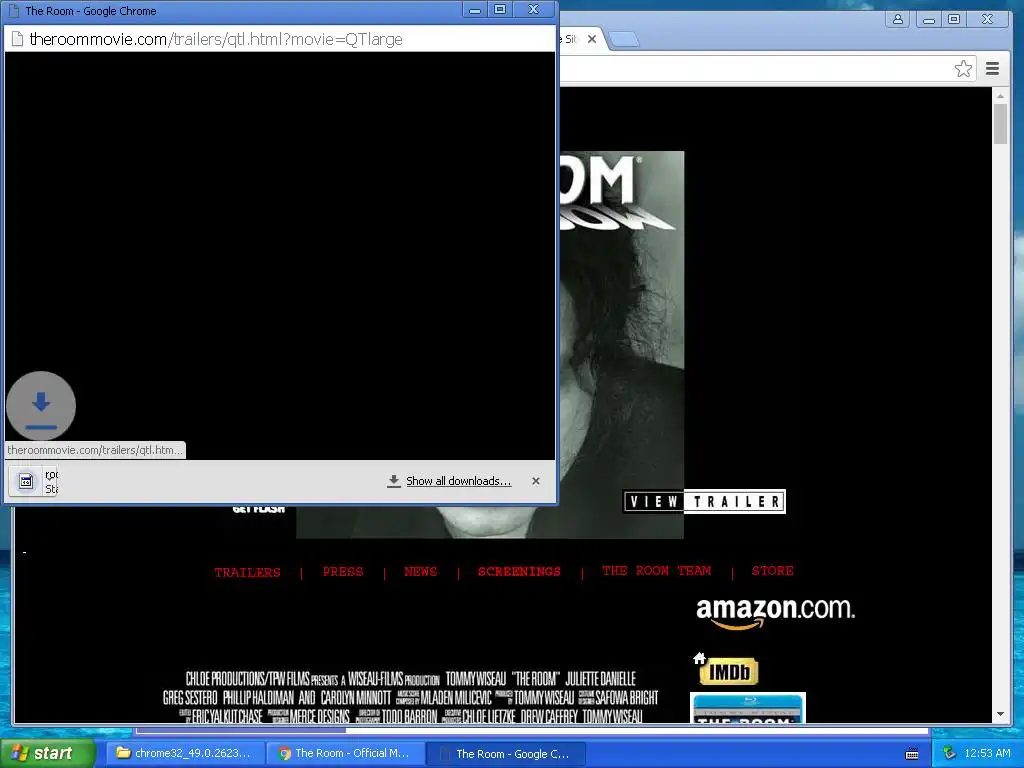Click the VIEW TRAILER button
Viewport: 1024px width, 768px height.
(704, 502)
